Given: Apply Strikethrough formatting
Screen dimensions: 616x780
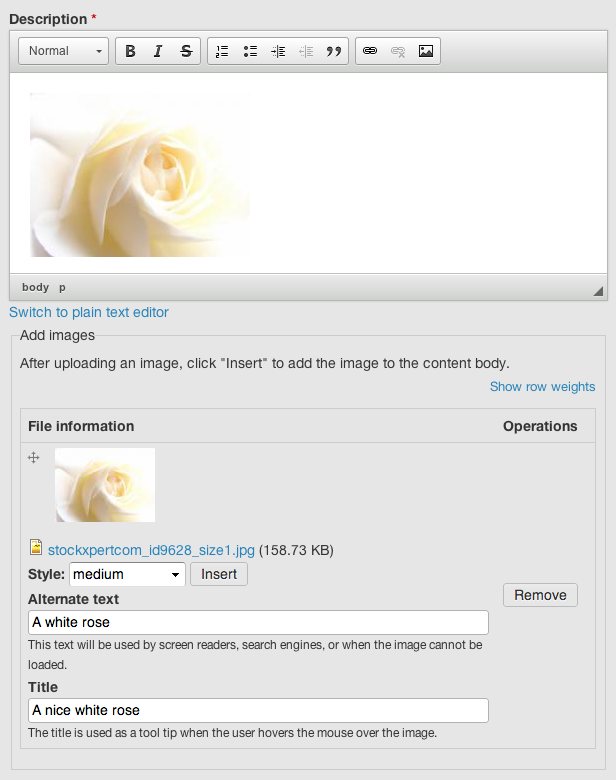Looking at the screenshot, I should point(186,51).
